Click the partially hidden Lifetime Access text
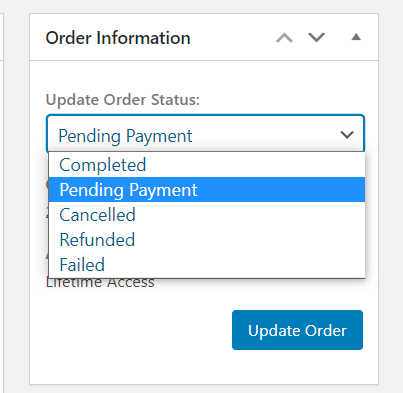Image resolution: width=403 pixels, height=393 pixels. pos(100,283)
